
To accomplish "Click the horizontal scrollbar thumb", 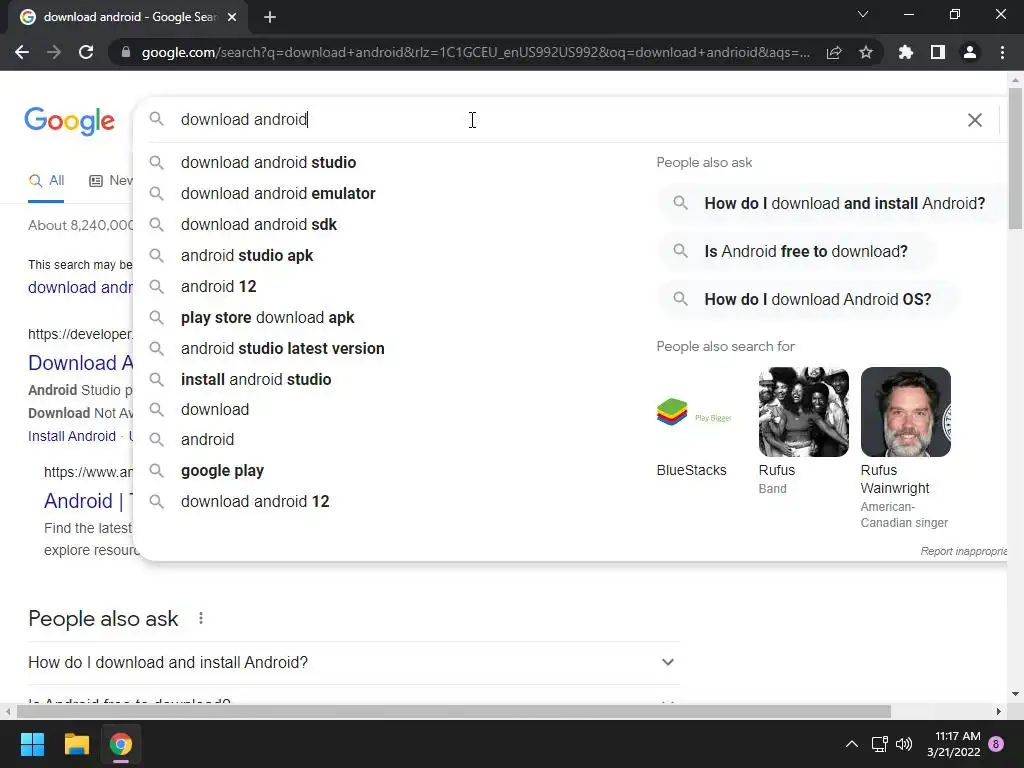I will pos(454,711).
